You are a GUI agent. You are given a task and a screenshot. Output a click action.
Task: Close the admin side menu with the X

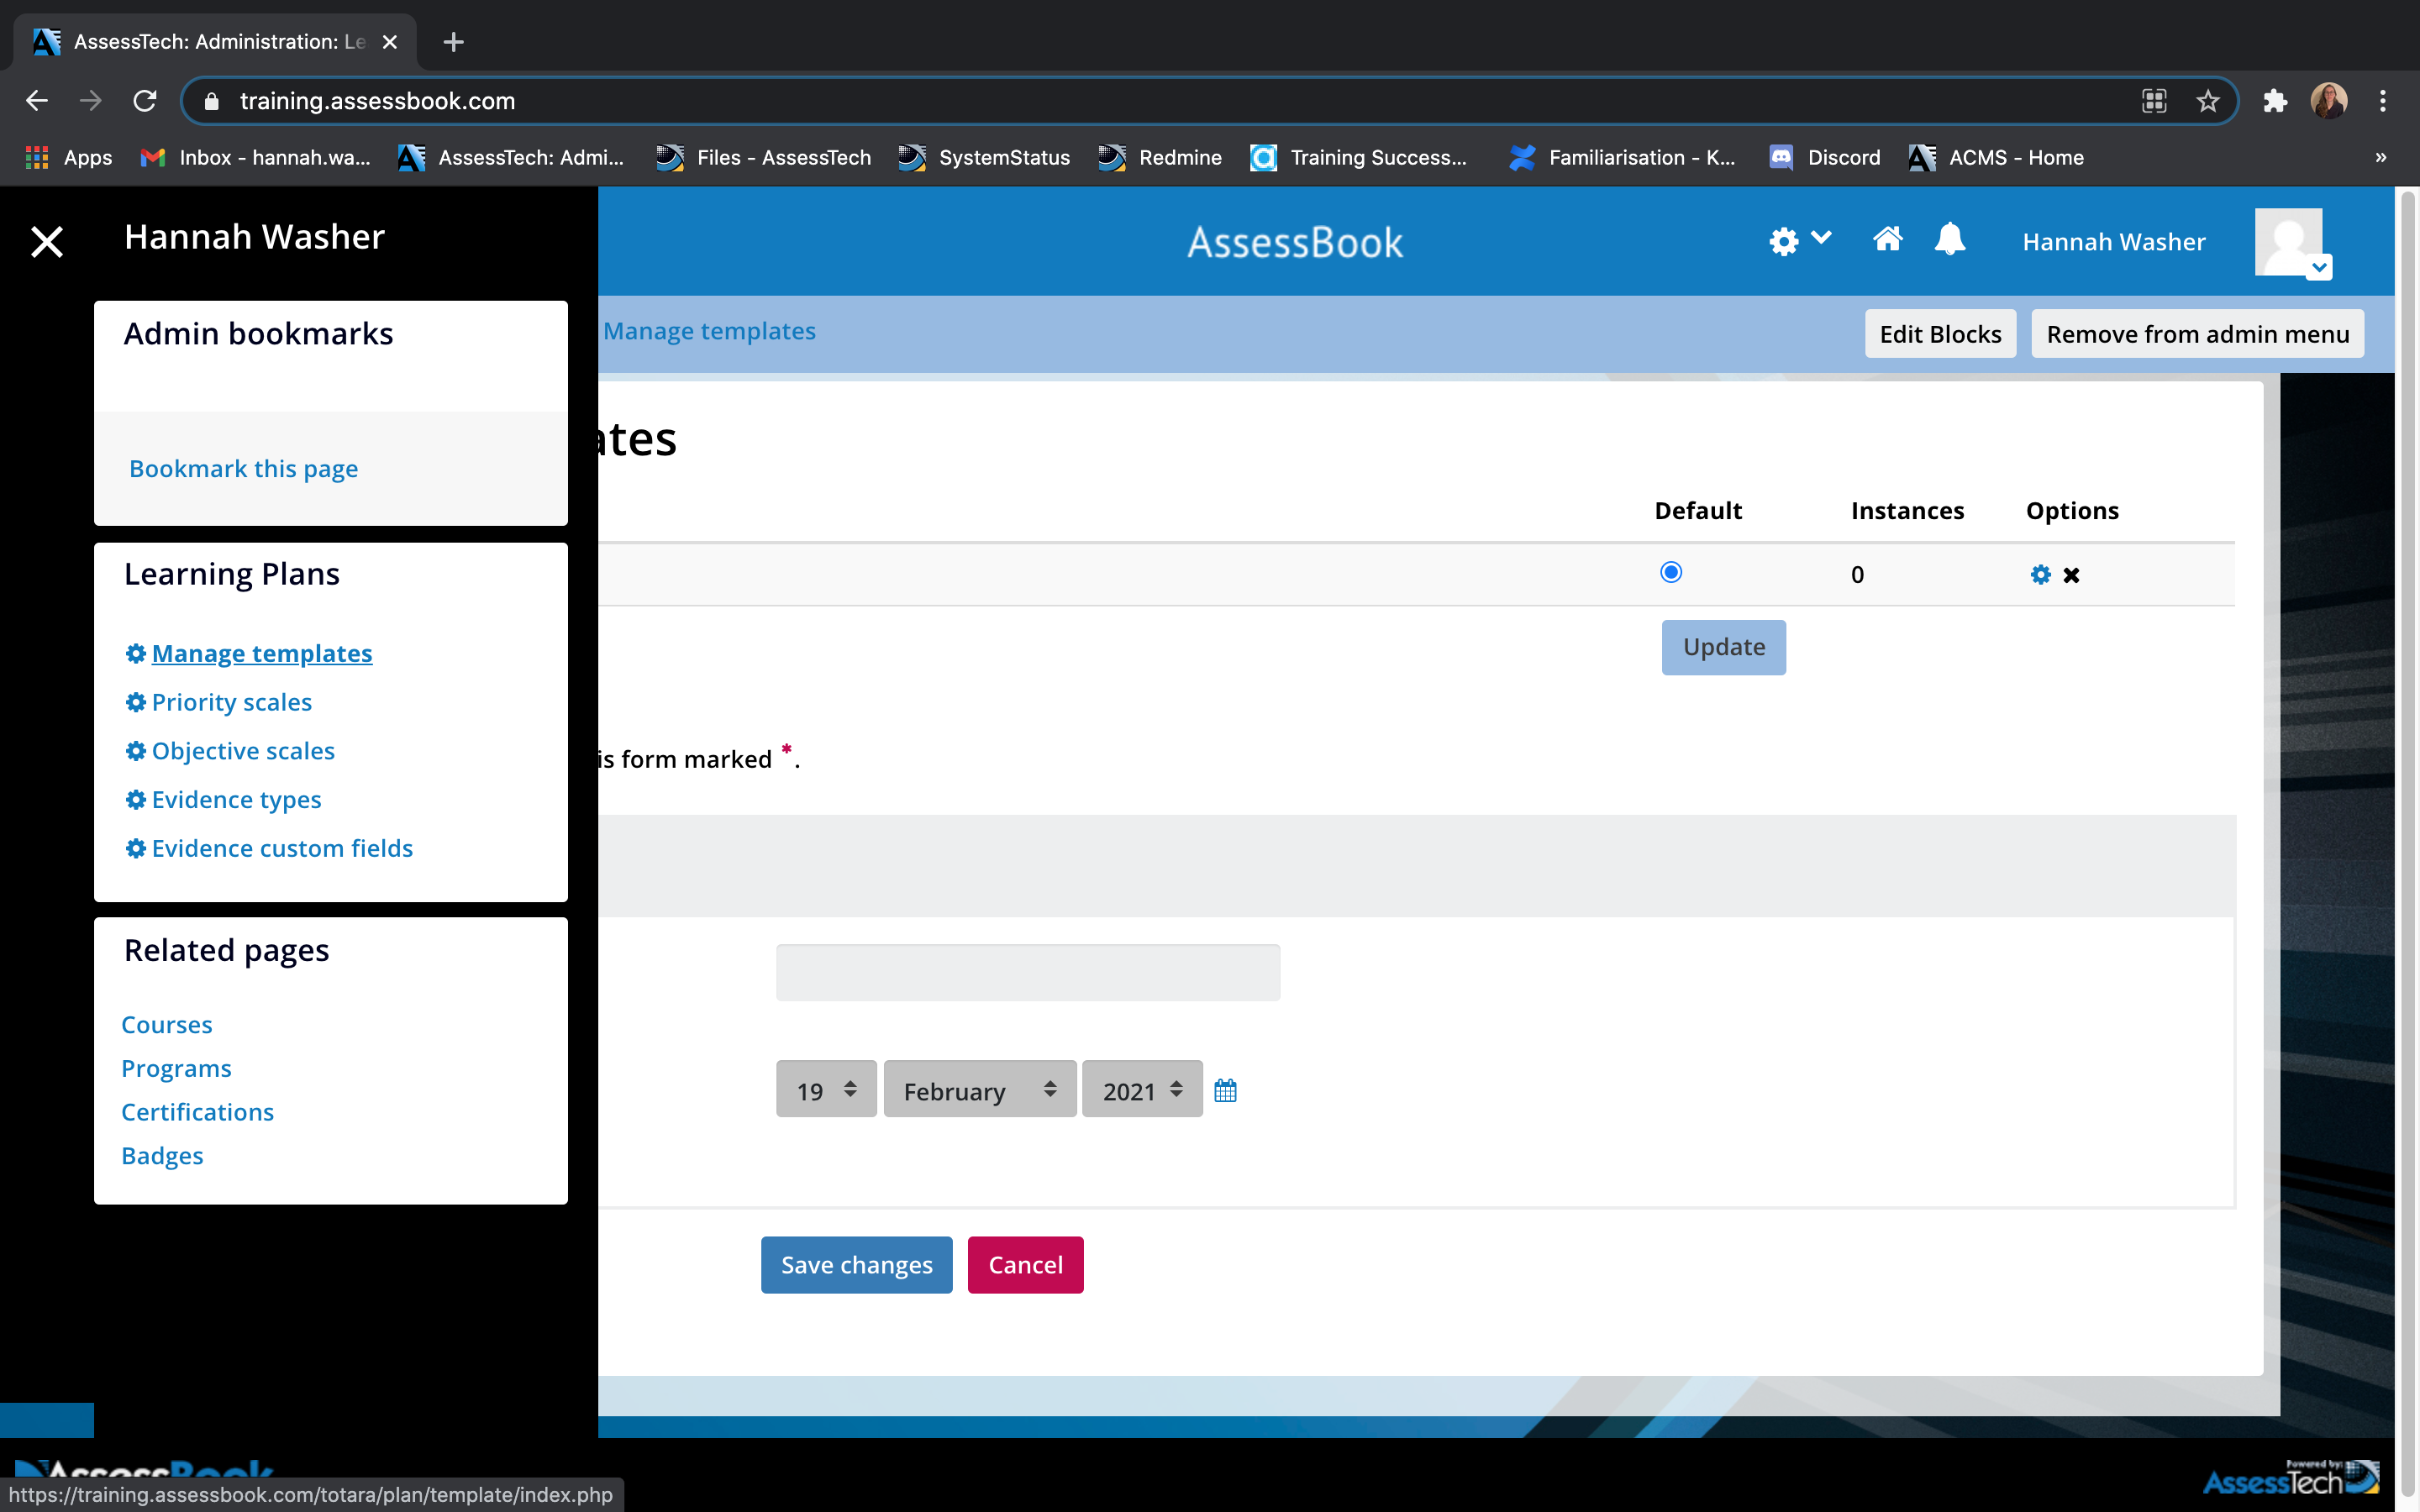tap(47, 241)
